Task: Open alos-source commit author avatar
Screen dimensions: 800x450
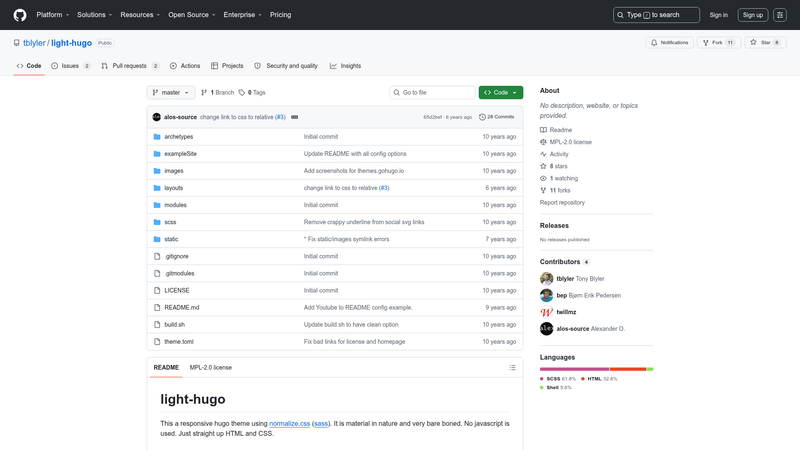Action: [x=157, y=117]
